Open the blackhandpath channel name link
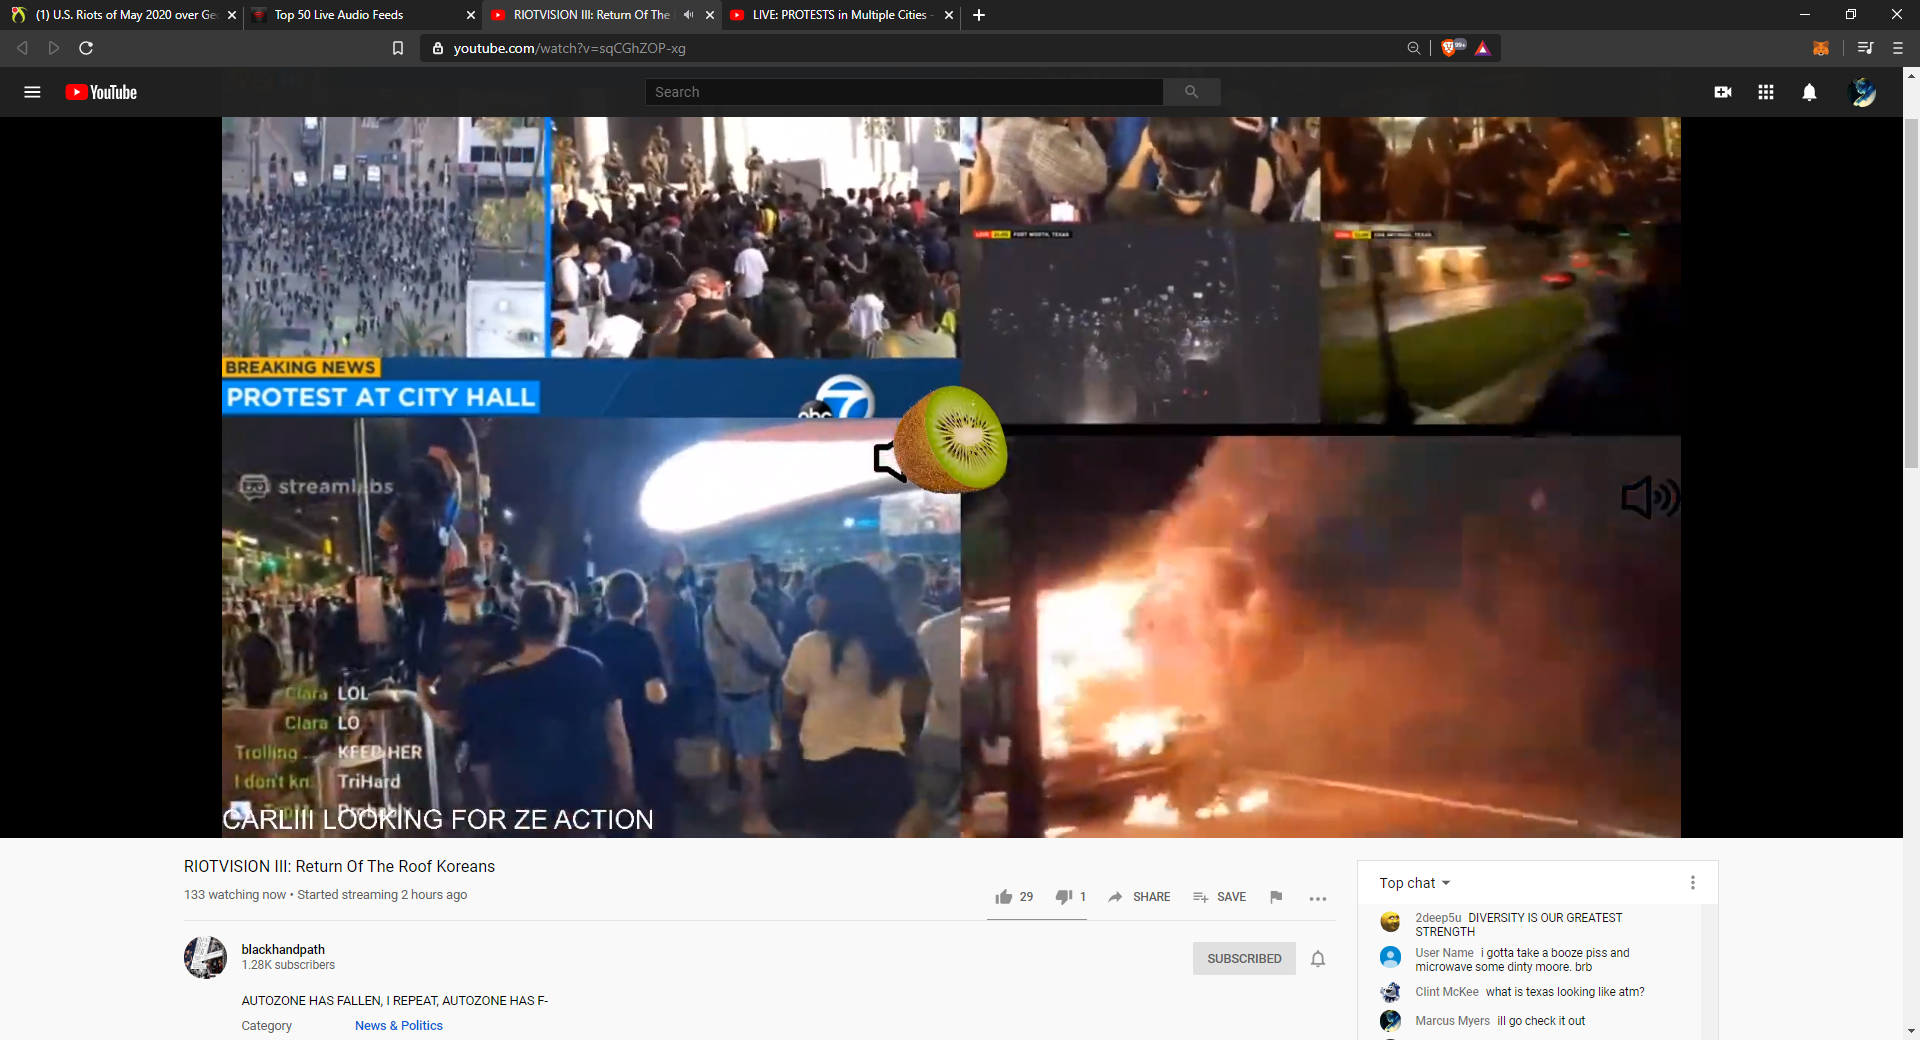 click(x=283, y=950)
